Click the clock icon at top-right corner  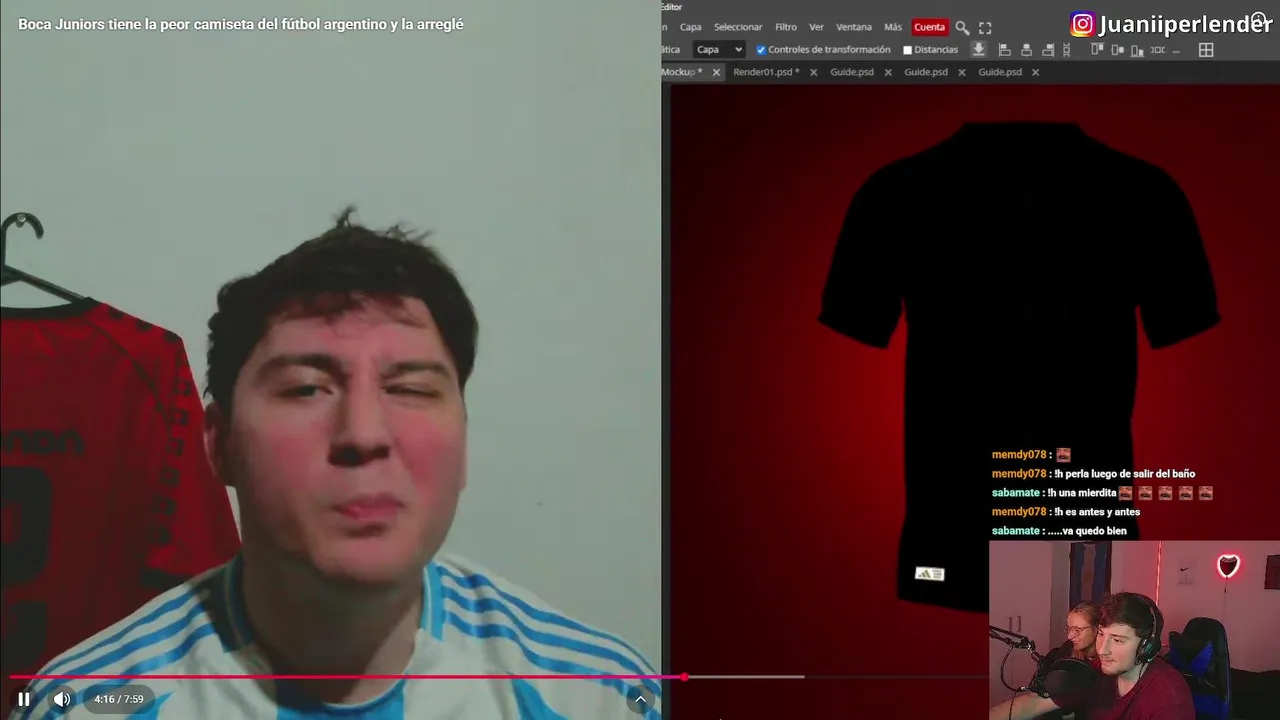(1259, 19)
